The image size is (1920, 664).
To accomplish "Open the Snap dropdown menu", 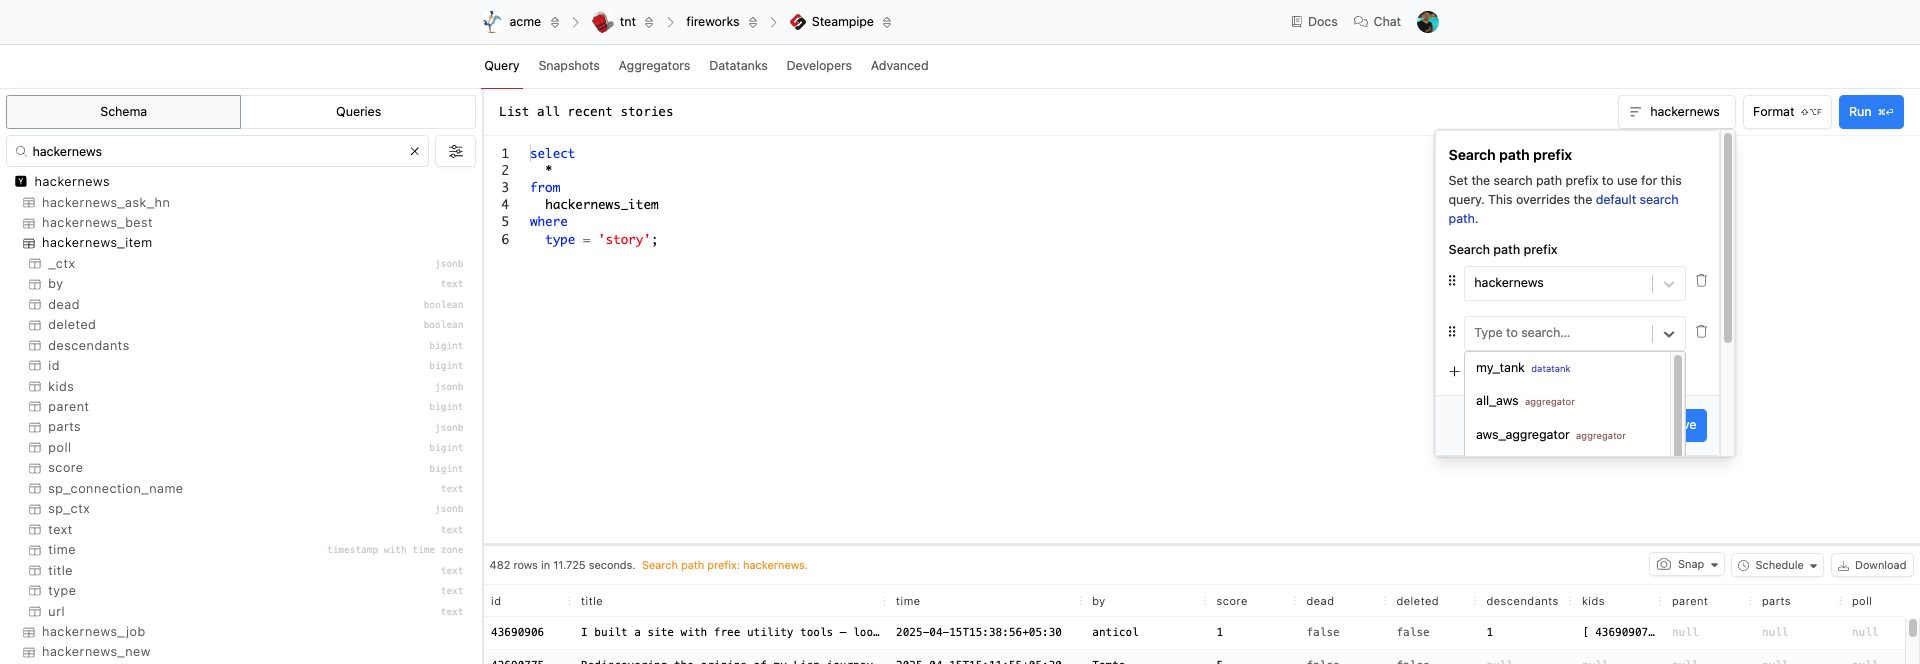I will (x=1686, y=565).
